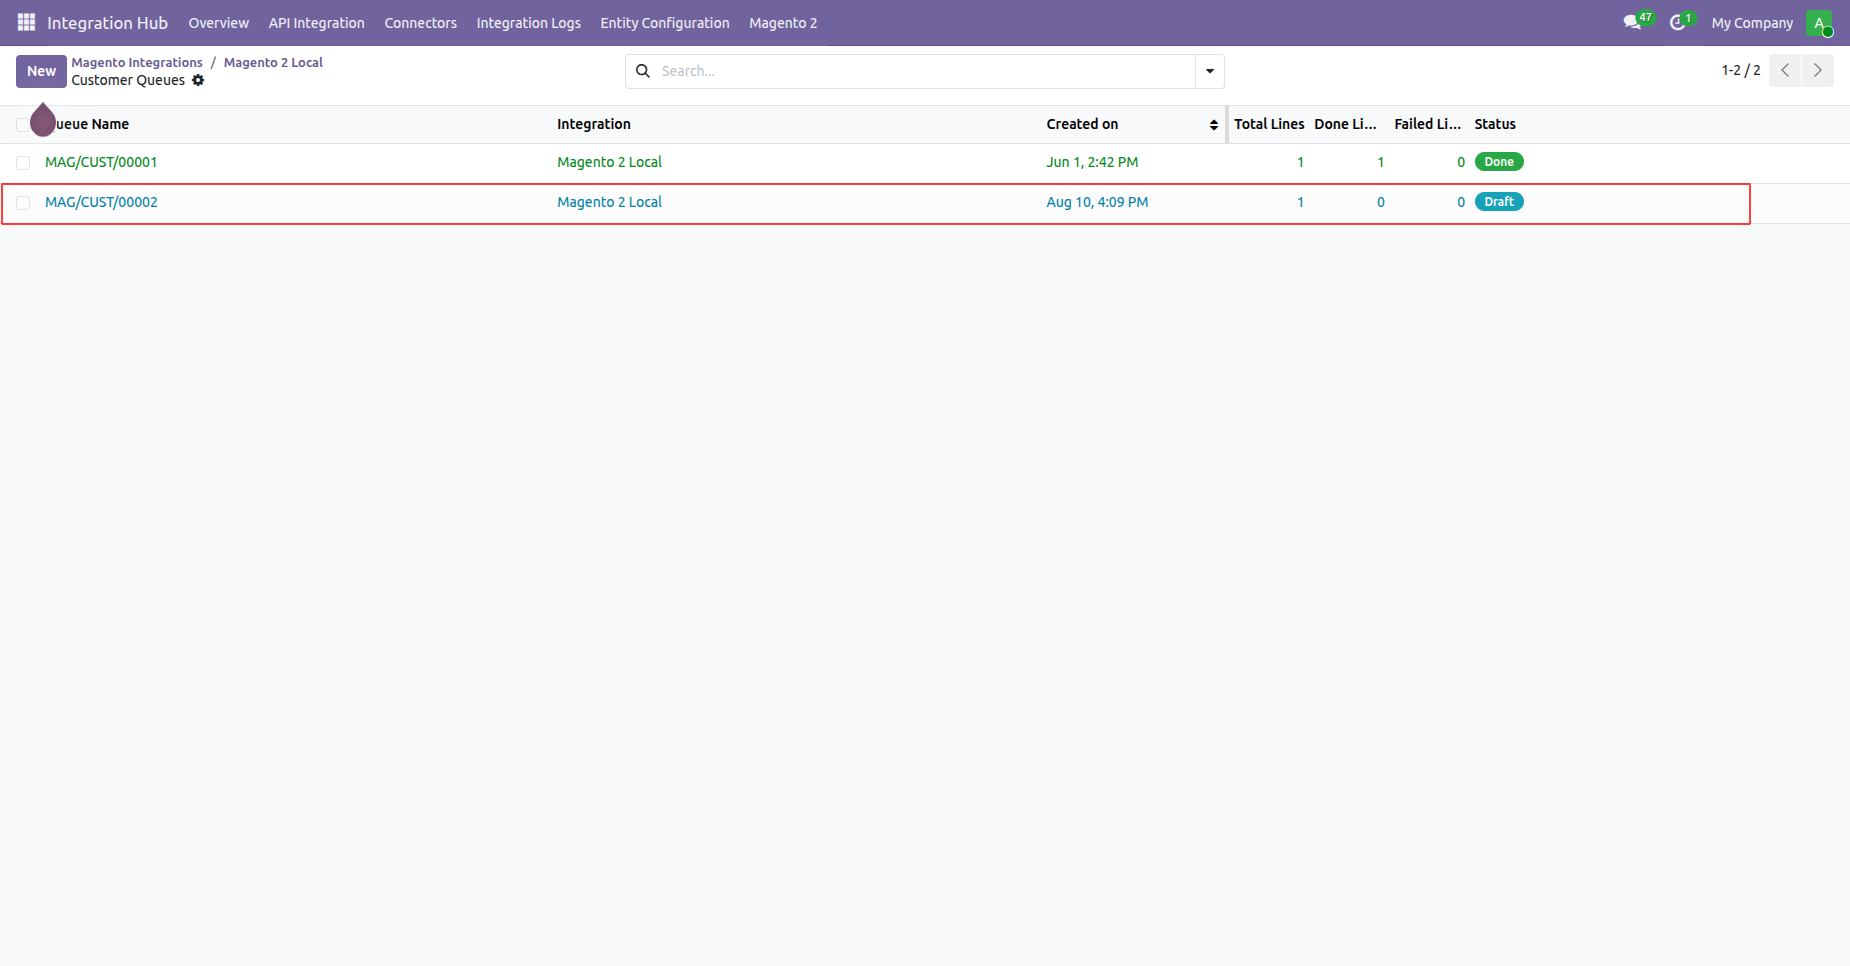Open the Integration Logs menu

tap(529, 23)
